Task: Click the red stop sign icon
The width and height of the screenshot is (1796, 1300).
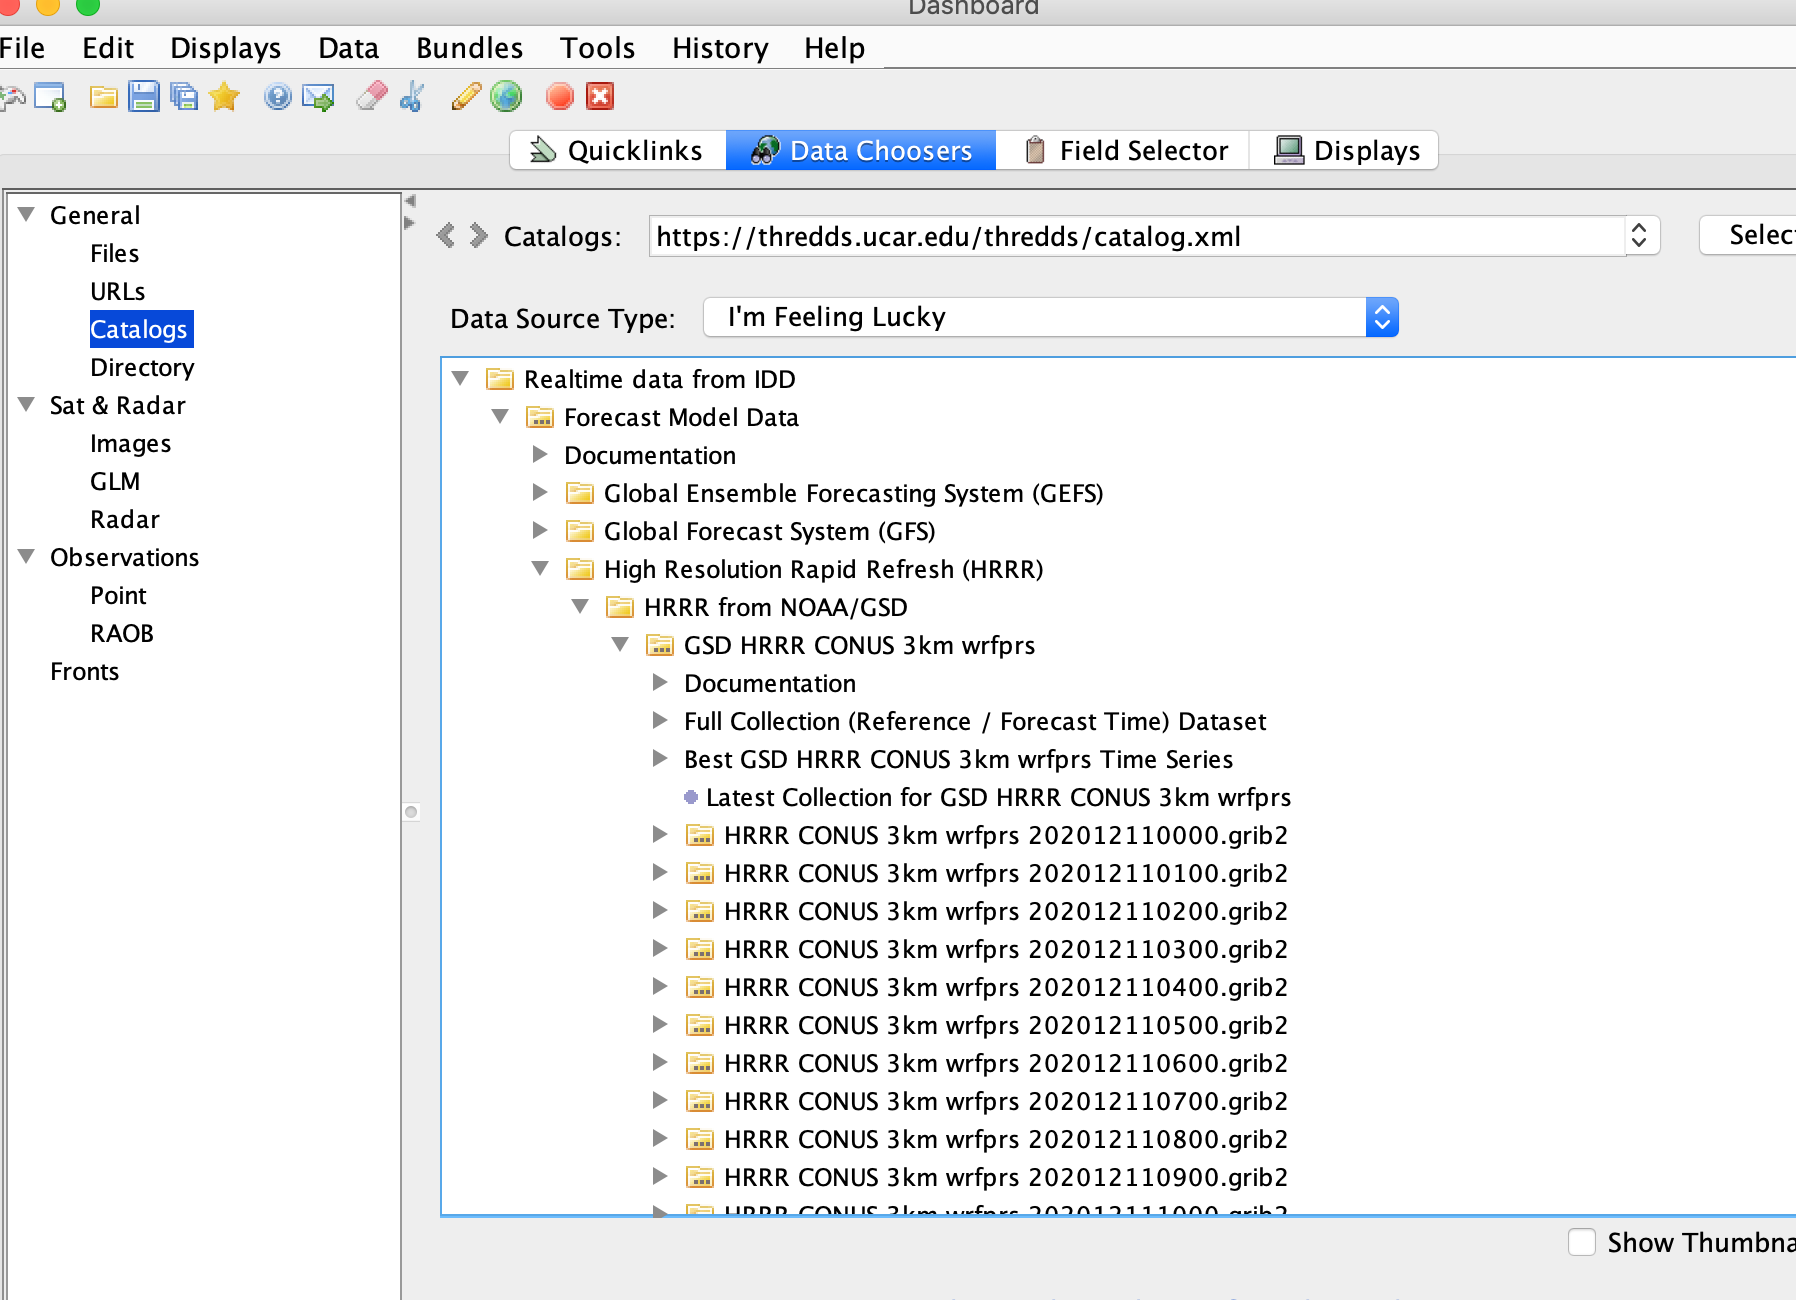Action: [x=559, y=97]
